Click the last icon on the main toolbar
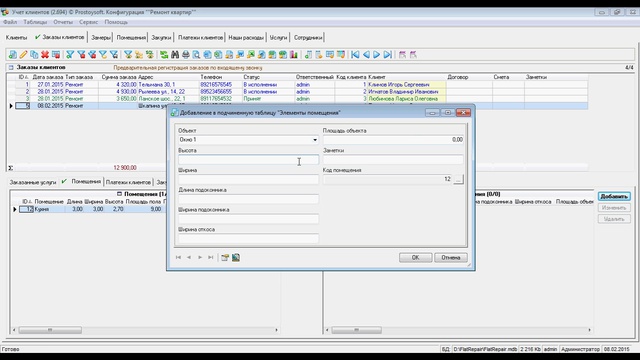 pos(413,54)
